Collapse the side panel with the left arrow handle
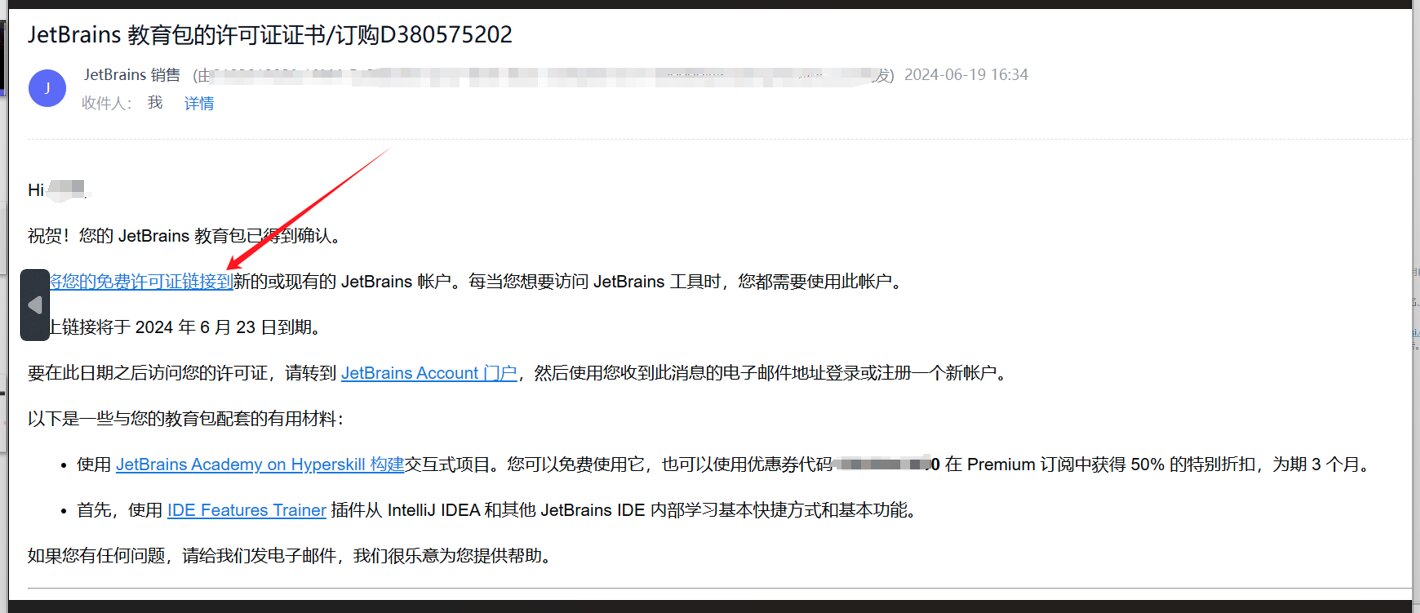Screen dimensions: 1420x613 [35, 305]
